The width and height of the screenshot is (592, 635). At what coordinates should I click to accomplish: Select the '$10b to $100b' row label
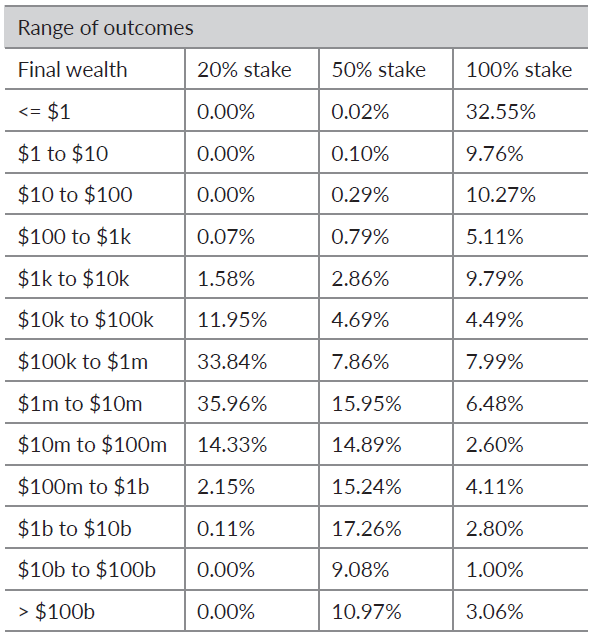pyautogui.click(x=87, y=569)
